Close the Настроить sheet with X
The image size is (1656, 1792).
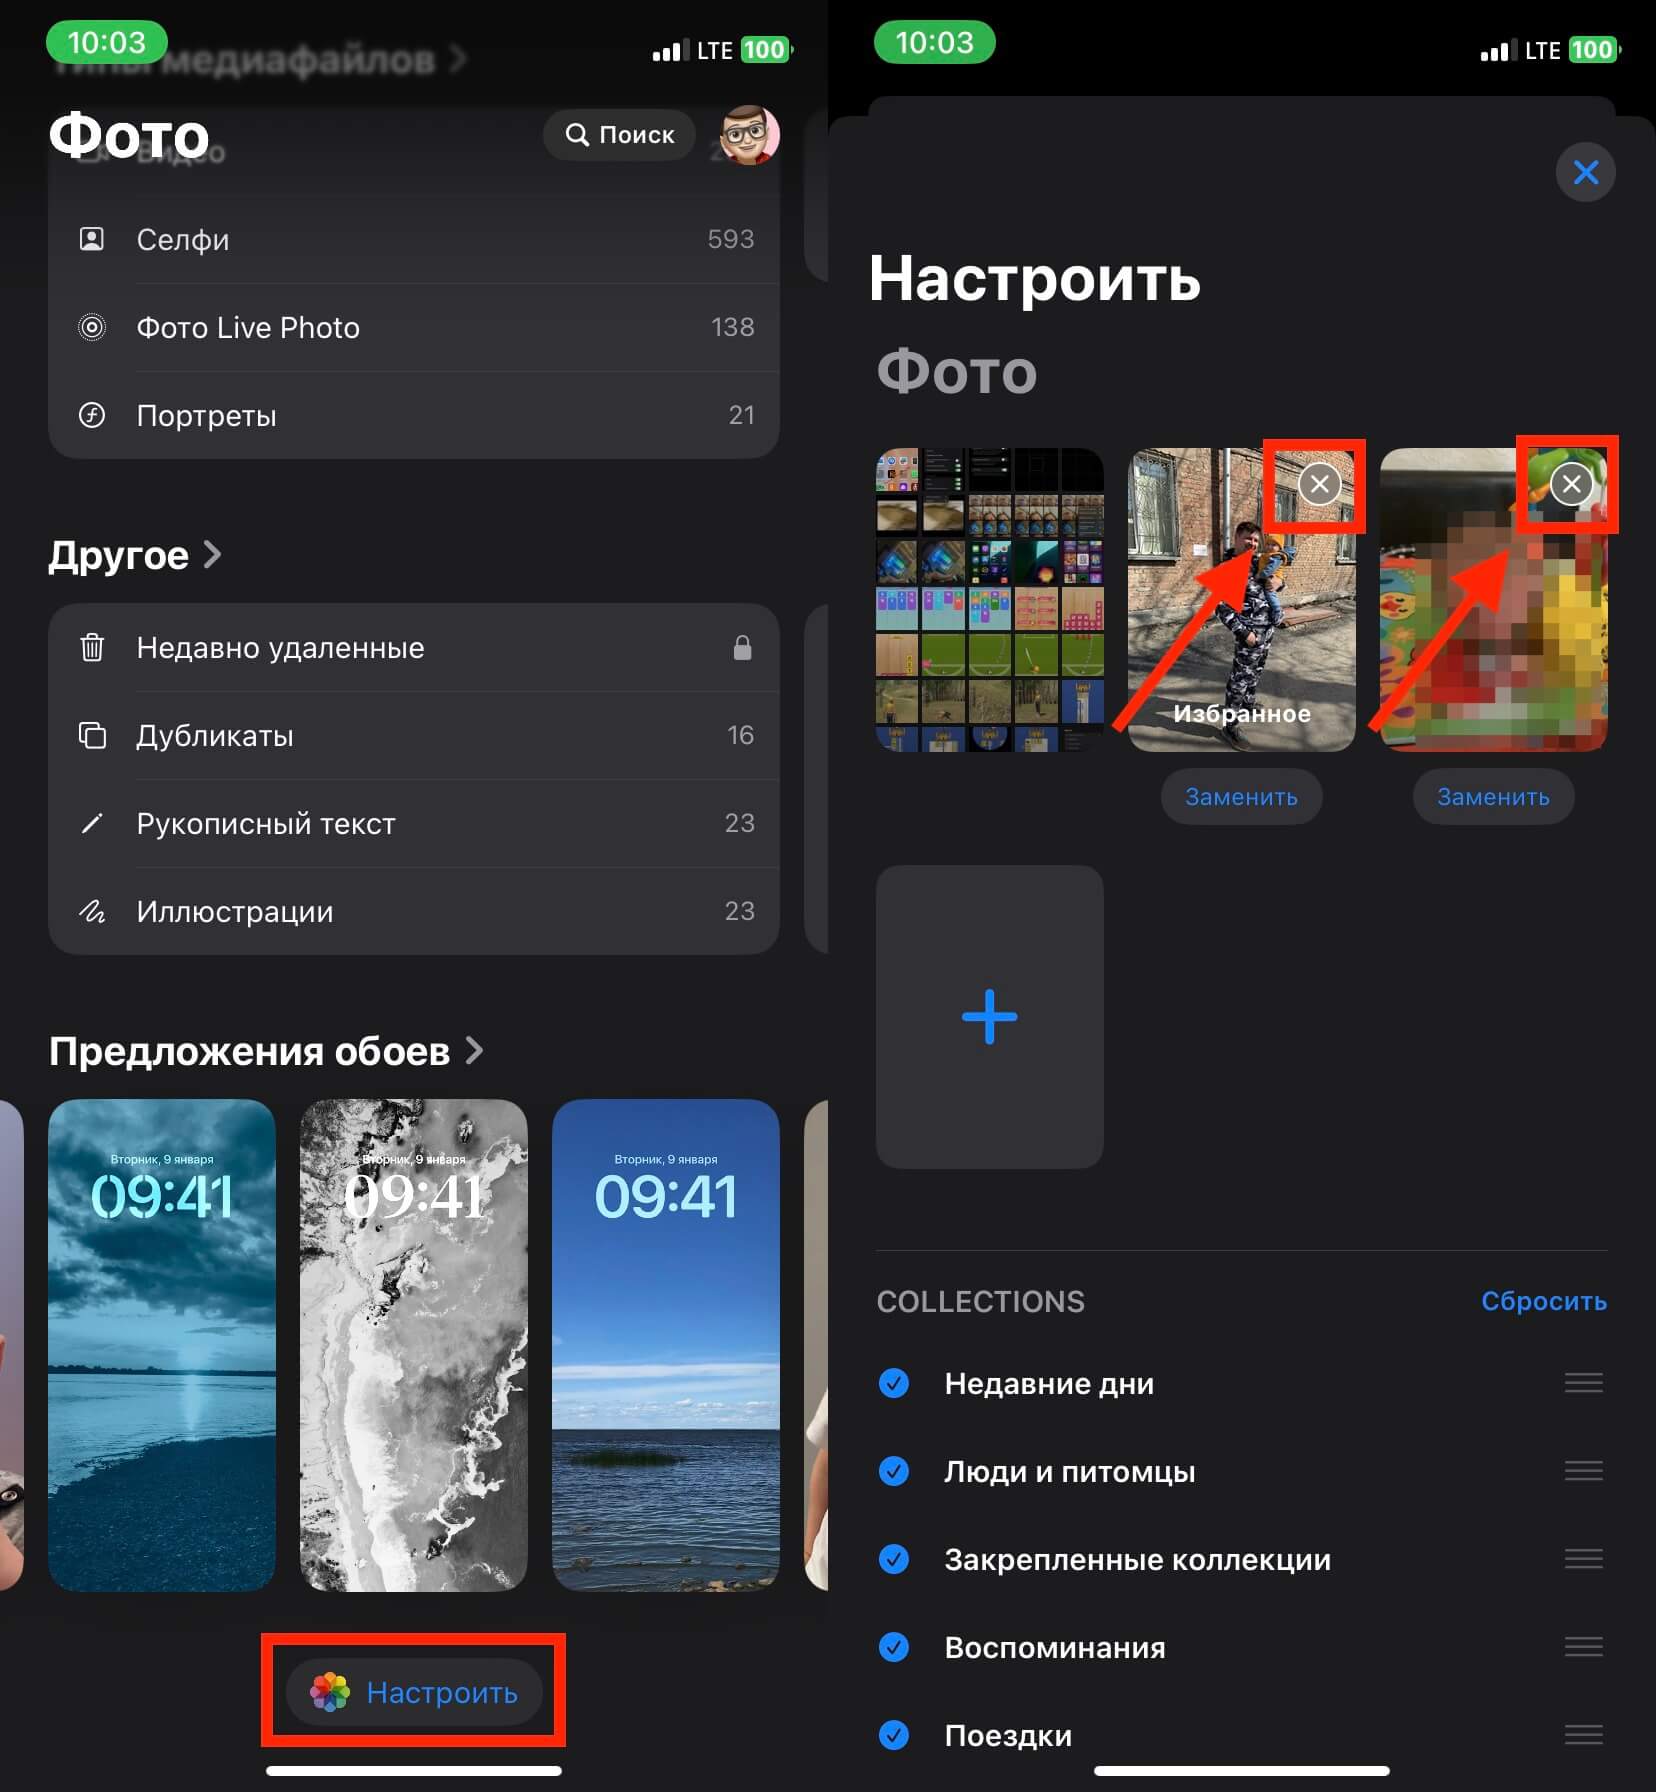pos(1585,173)
